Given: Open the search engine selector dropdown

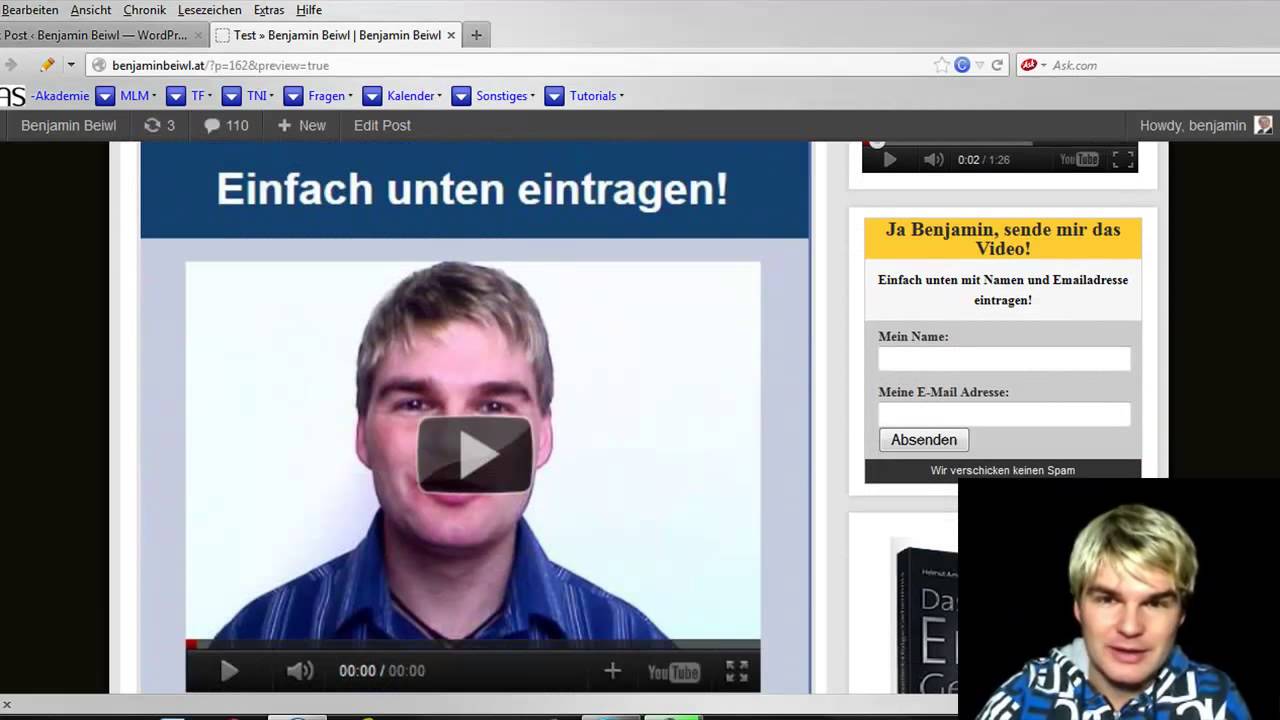Looking at the screenshot, I should coord(1033,65).
